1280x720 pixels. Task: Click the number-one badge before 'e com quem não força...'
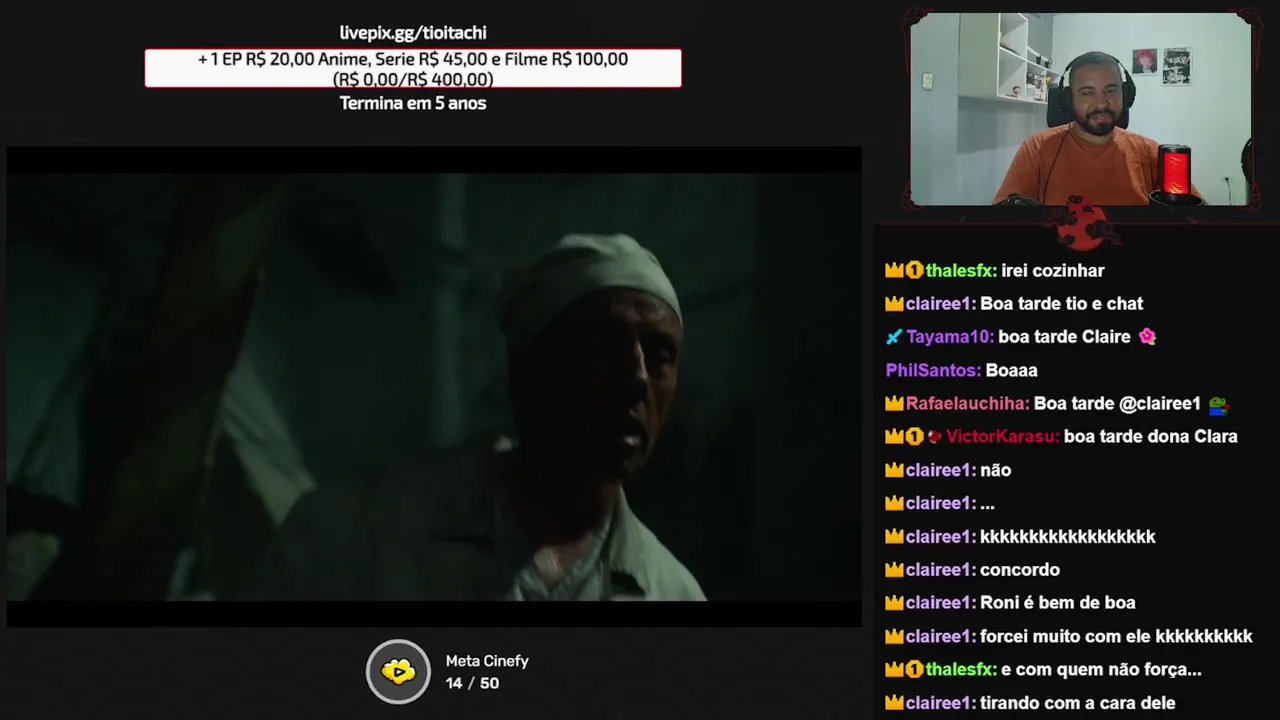tap(914, 670)
